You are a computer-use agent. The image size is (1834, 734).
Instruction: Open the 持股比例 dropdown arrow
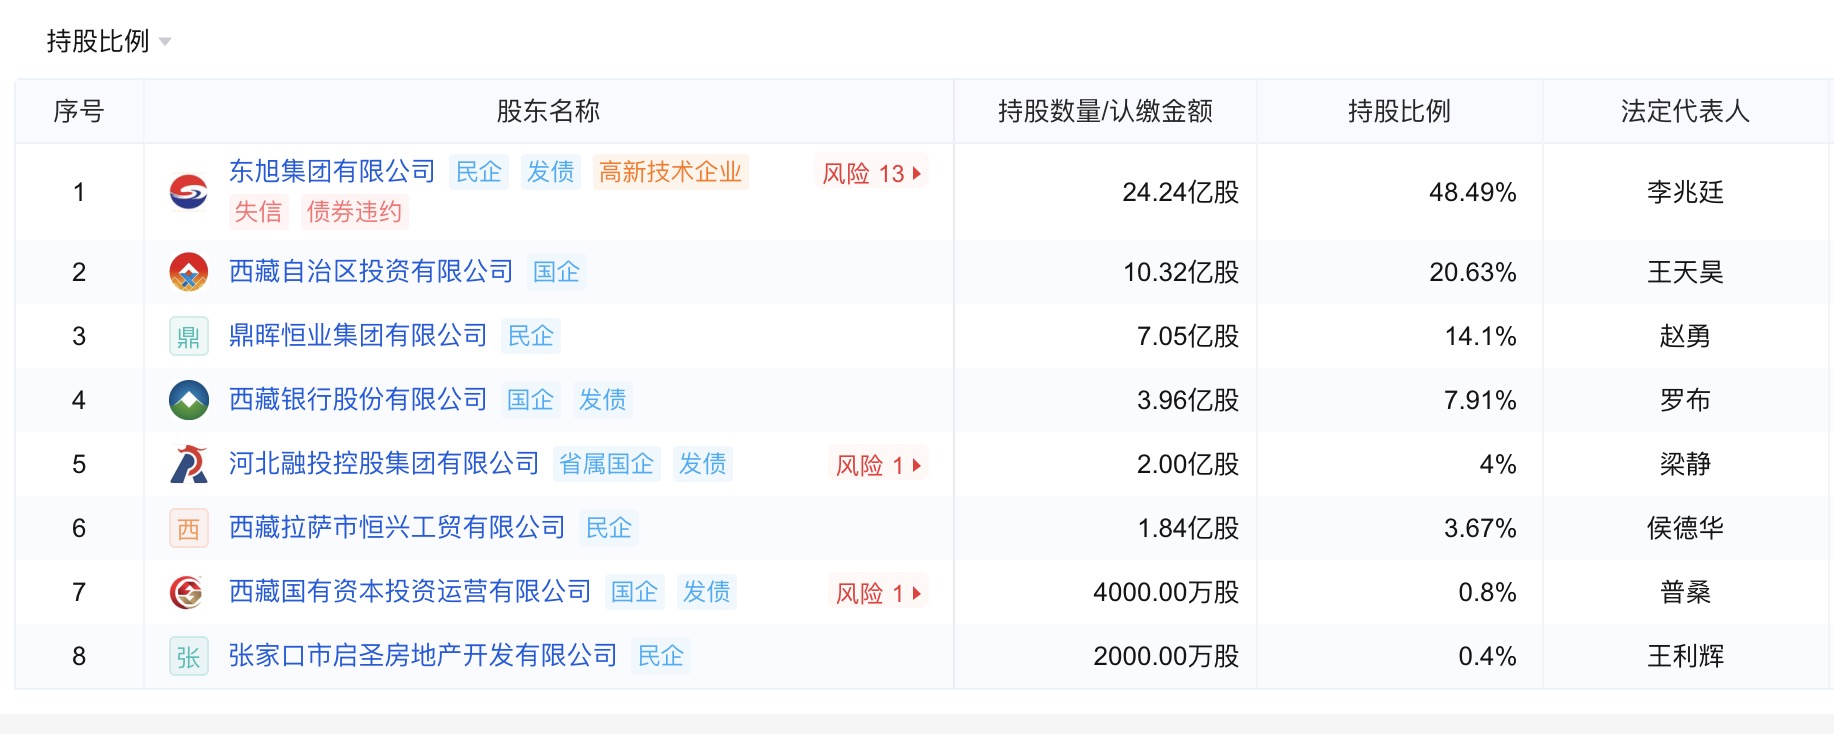[x=165, y=42]
